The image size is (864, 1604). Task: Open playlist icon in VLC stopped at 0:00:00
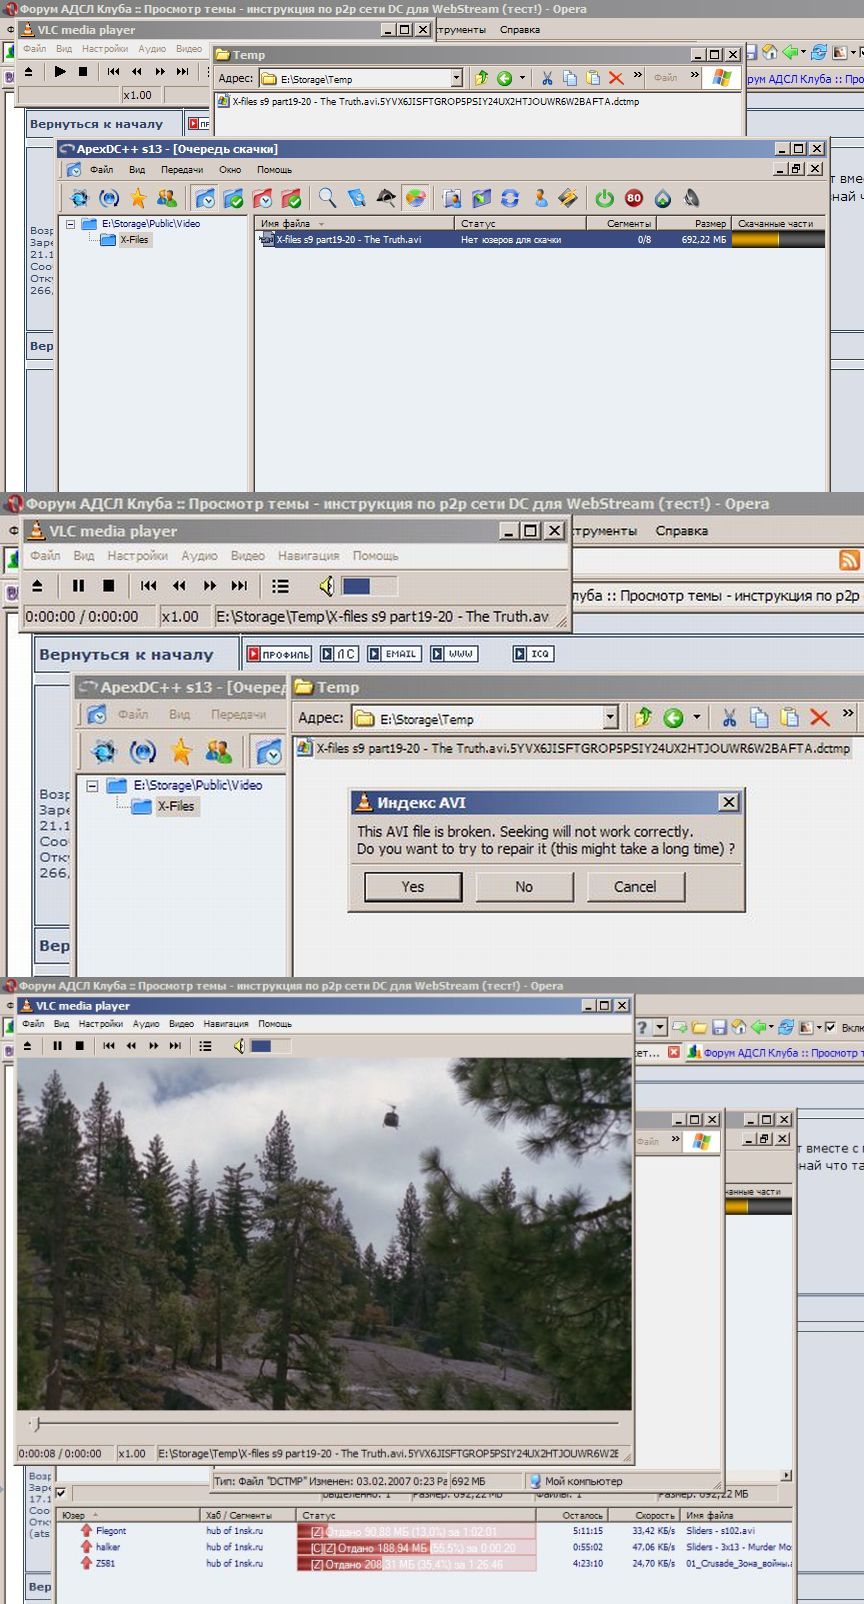pyautogui.click(x=280, y=586)
